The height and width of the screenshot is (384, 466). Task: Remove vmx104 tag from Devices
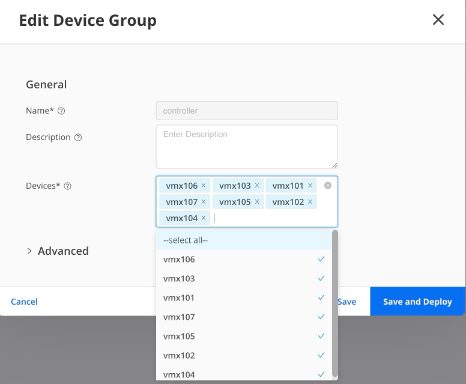click(203, 218)
